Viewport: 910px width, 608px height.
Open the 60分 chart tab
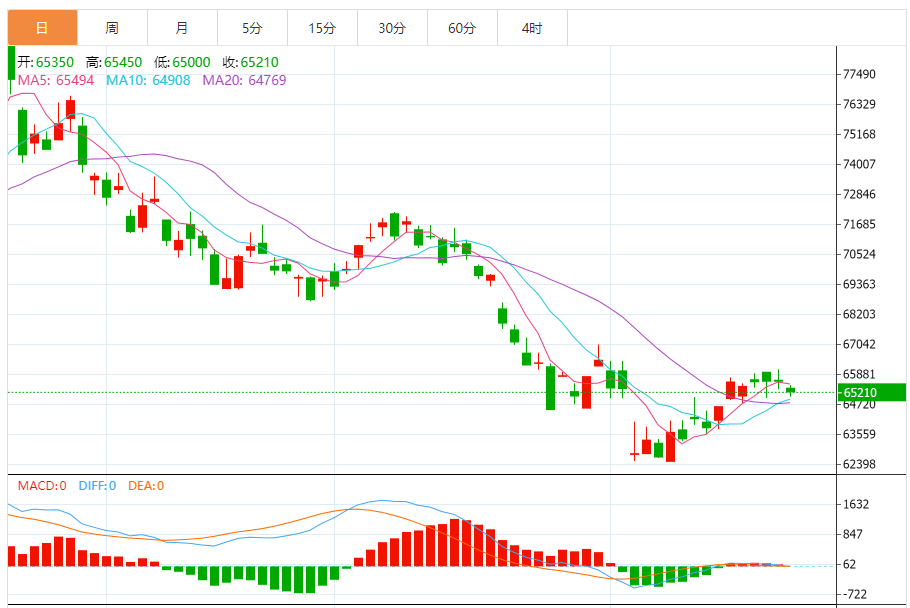click(462, 28)
